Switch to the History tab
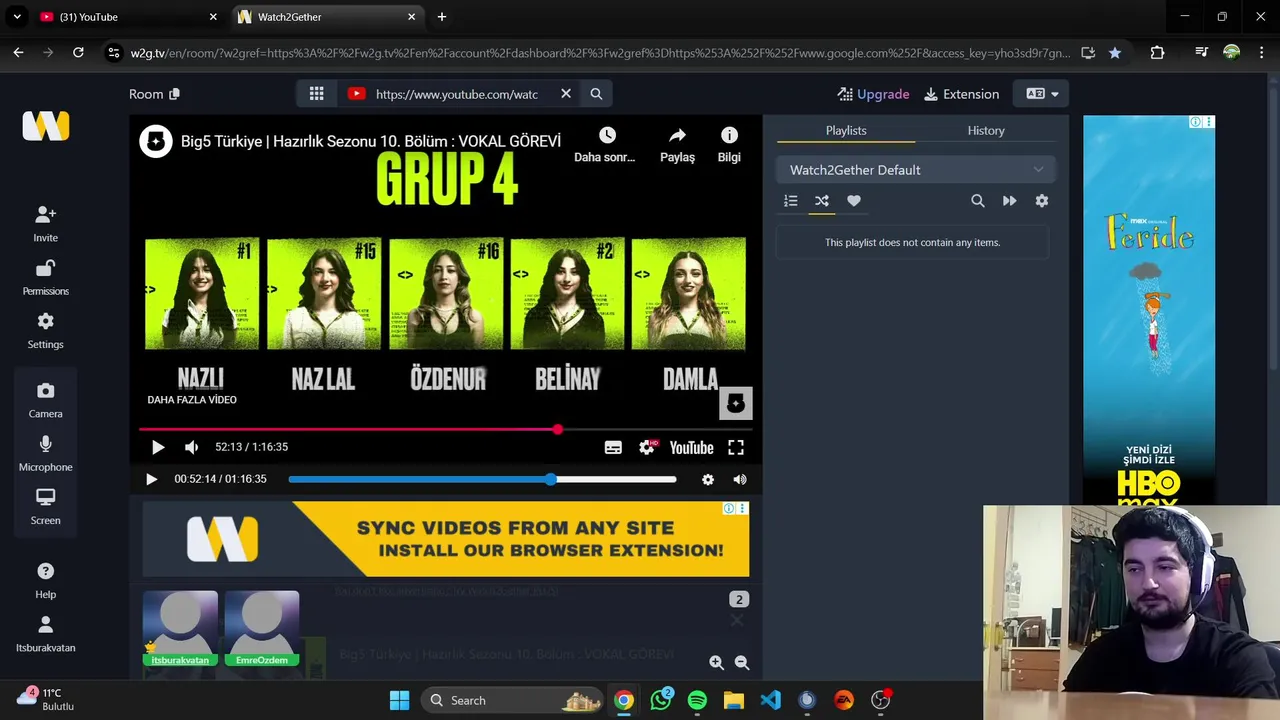 (x=986, y=131)
